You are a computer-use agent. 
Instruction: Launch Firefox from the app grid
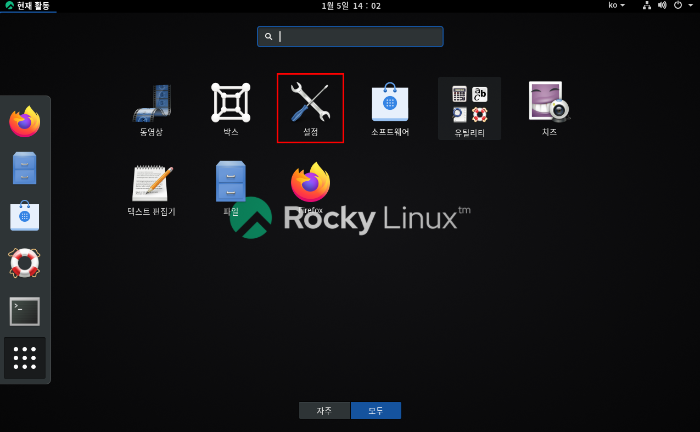pos(310,187)
